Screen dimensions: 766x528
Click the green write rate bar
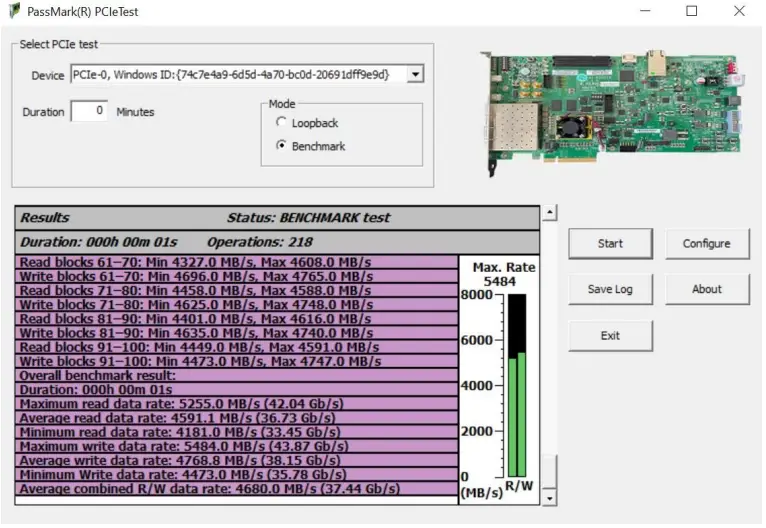(x=521, y=414)
